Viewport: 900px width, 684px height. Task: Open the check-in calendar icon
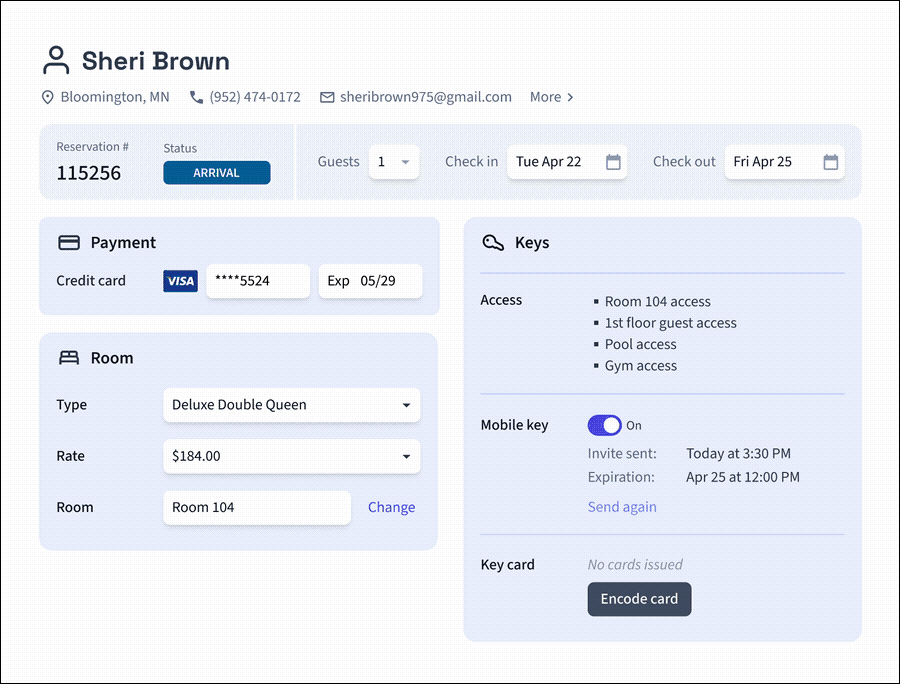tap(613, 162)
